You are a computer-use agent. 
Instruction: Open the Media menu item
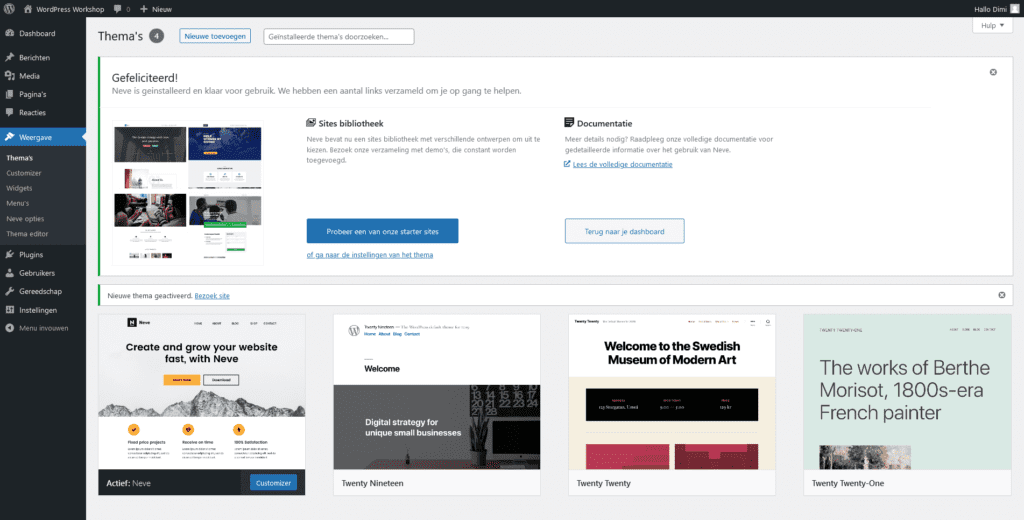click(42, 76)
